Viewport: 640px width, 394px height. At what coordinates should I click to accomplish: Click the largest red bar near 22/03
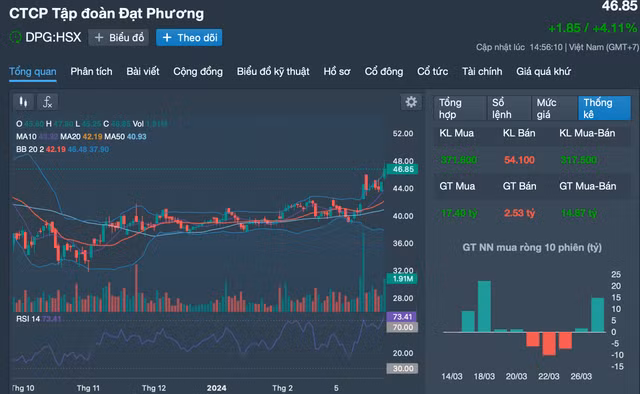[549, 344]
